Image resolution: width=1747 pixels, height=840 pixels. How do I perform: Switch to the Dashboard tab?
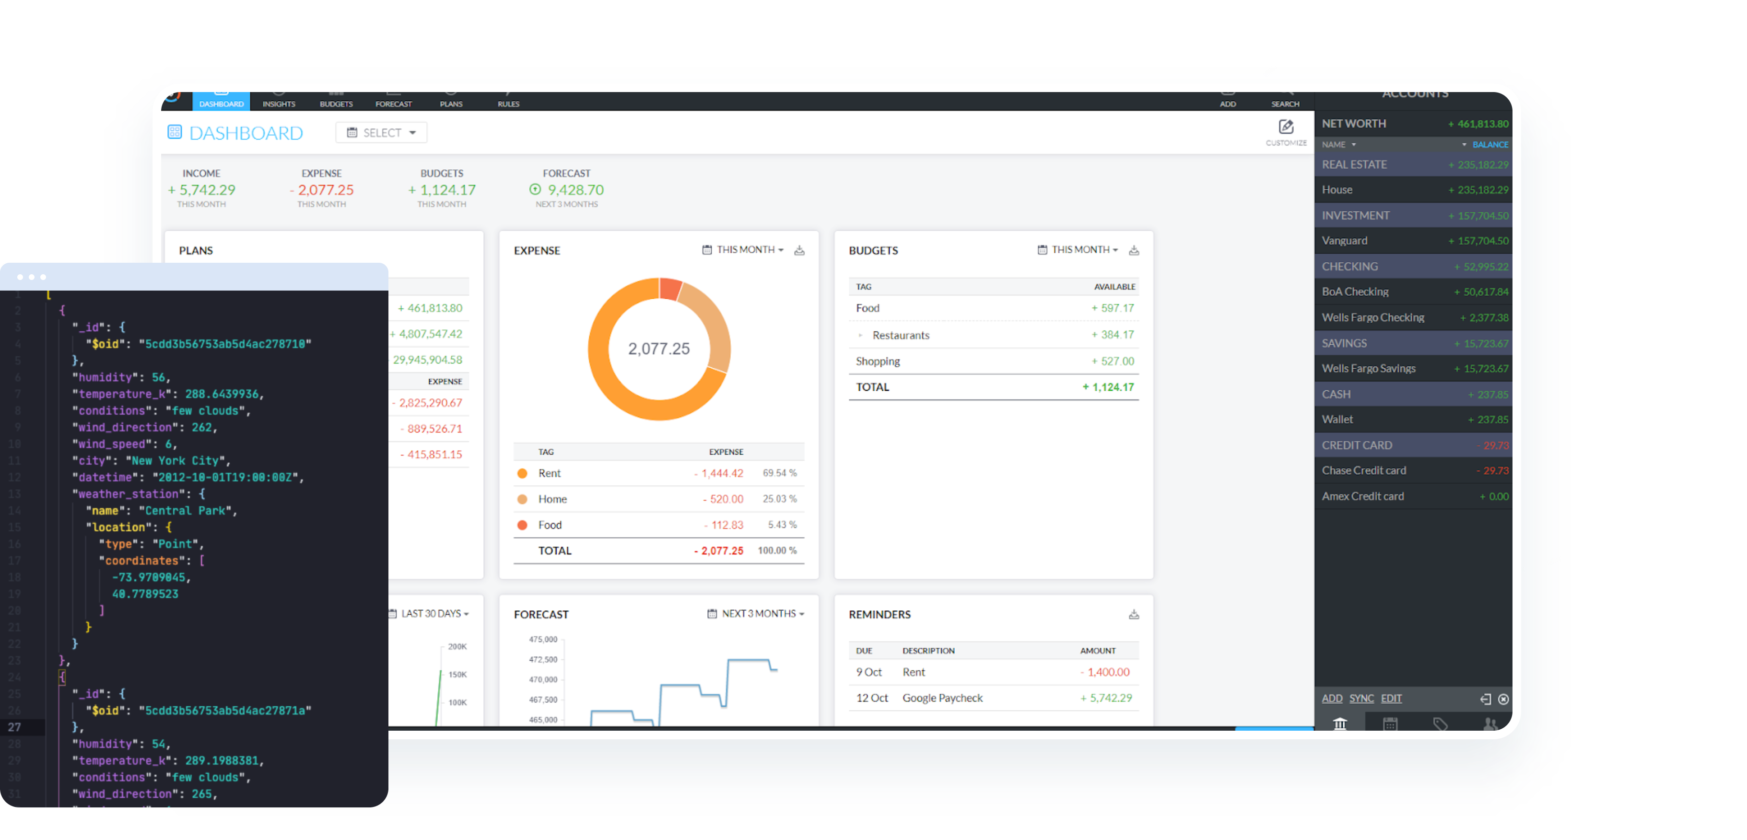[x=221, y=100]
